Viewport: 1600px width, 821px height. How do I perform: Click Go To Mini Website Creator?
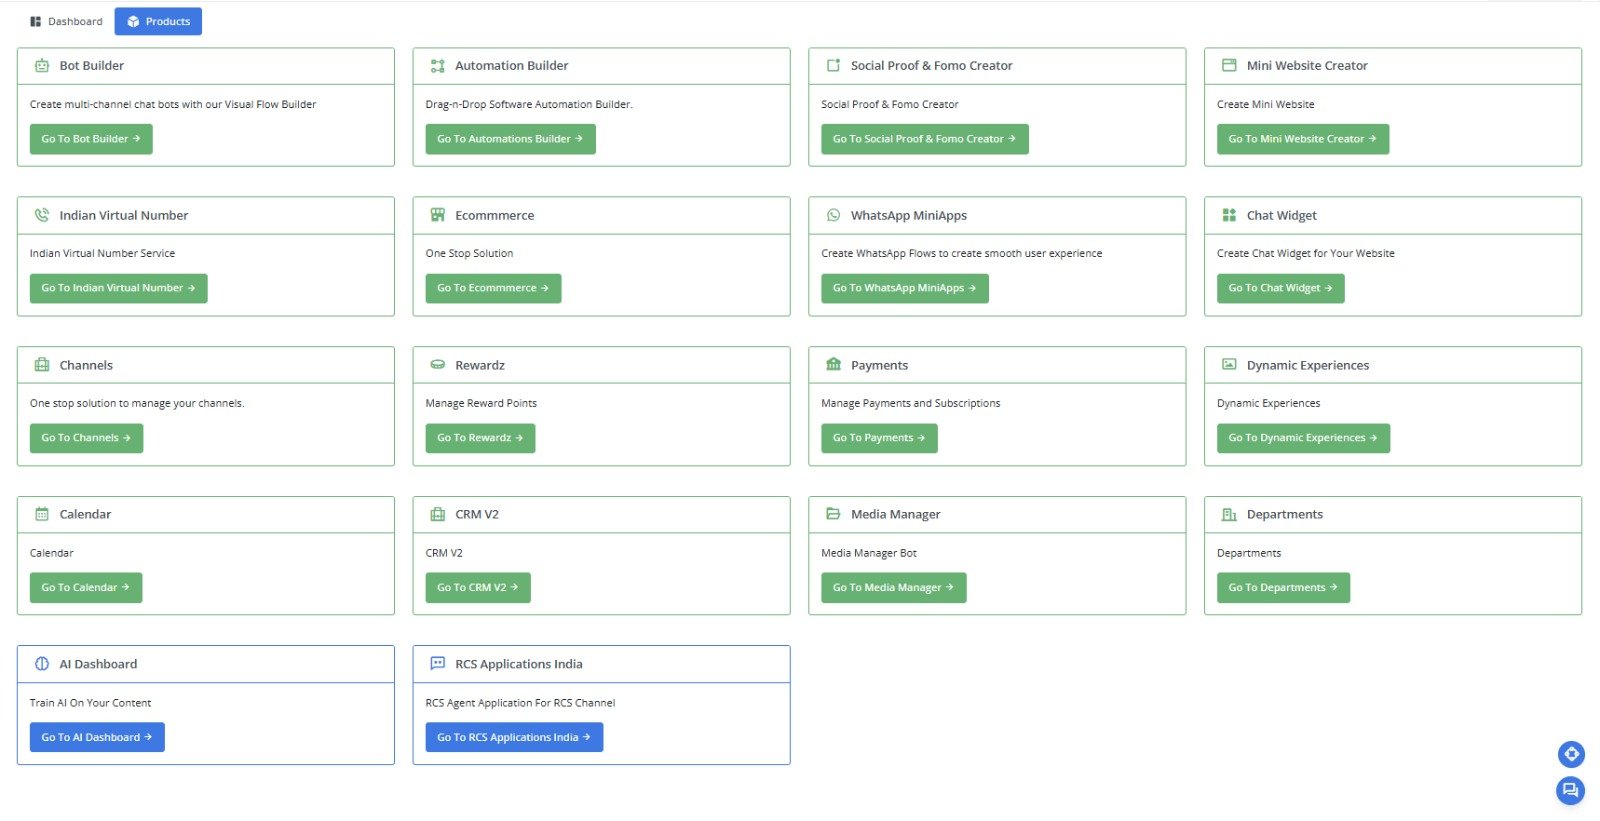click(x=1301, y=139)
